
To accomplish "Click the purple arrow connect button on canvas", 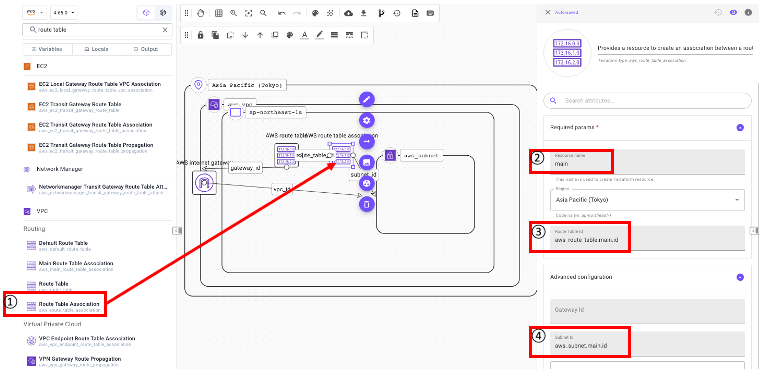I will click(x=367, y=141).
